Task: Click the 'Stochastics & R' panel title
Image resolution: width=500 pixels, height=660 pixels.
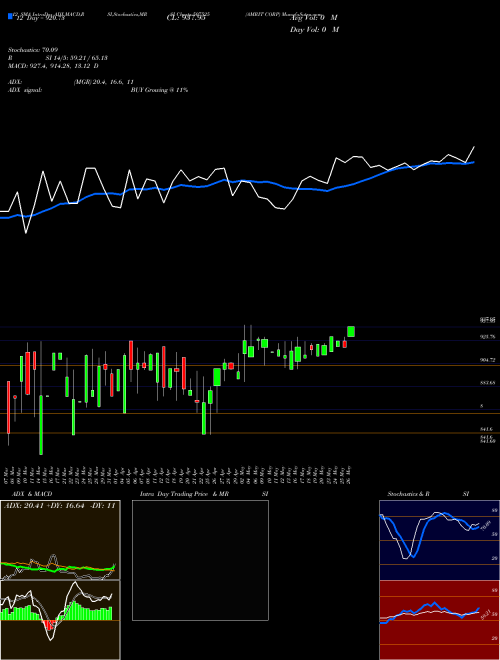Action: pos(409,494)
